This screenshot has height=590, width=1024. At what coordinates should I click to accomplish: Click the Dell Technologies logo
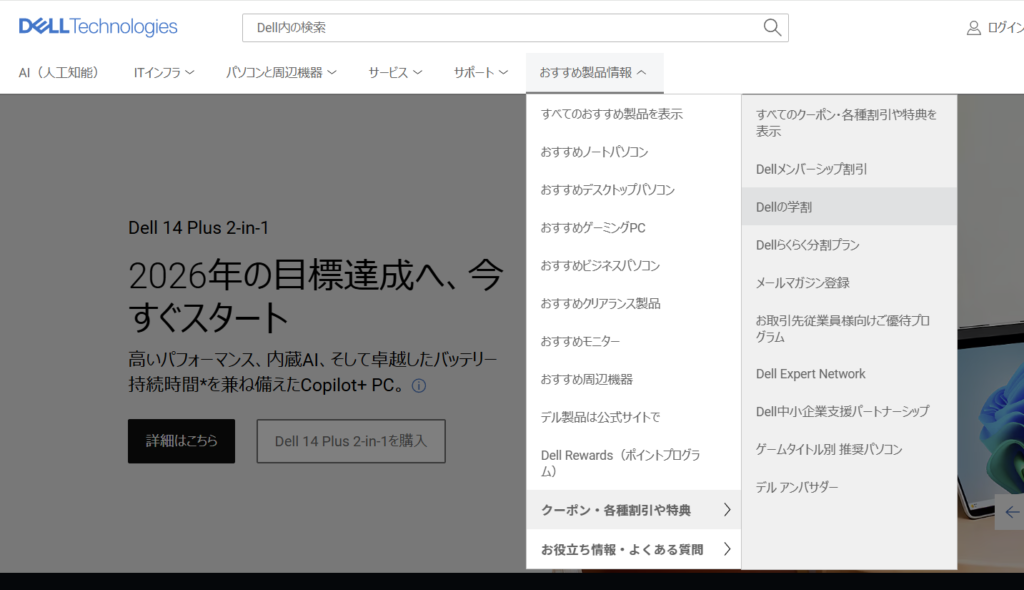[x=98, y=27]
